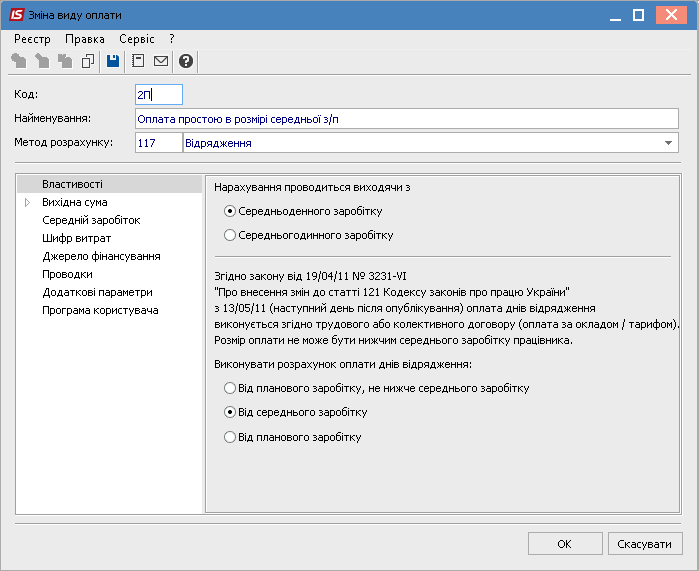Open the Сервіс menu

click(x=137, y=39)
